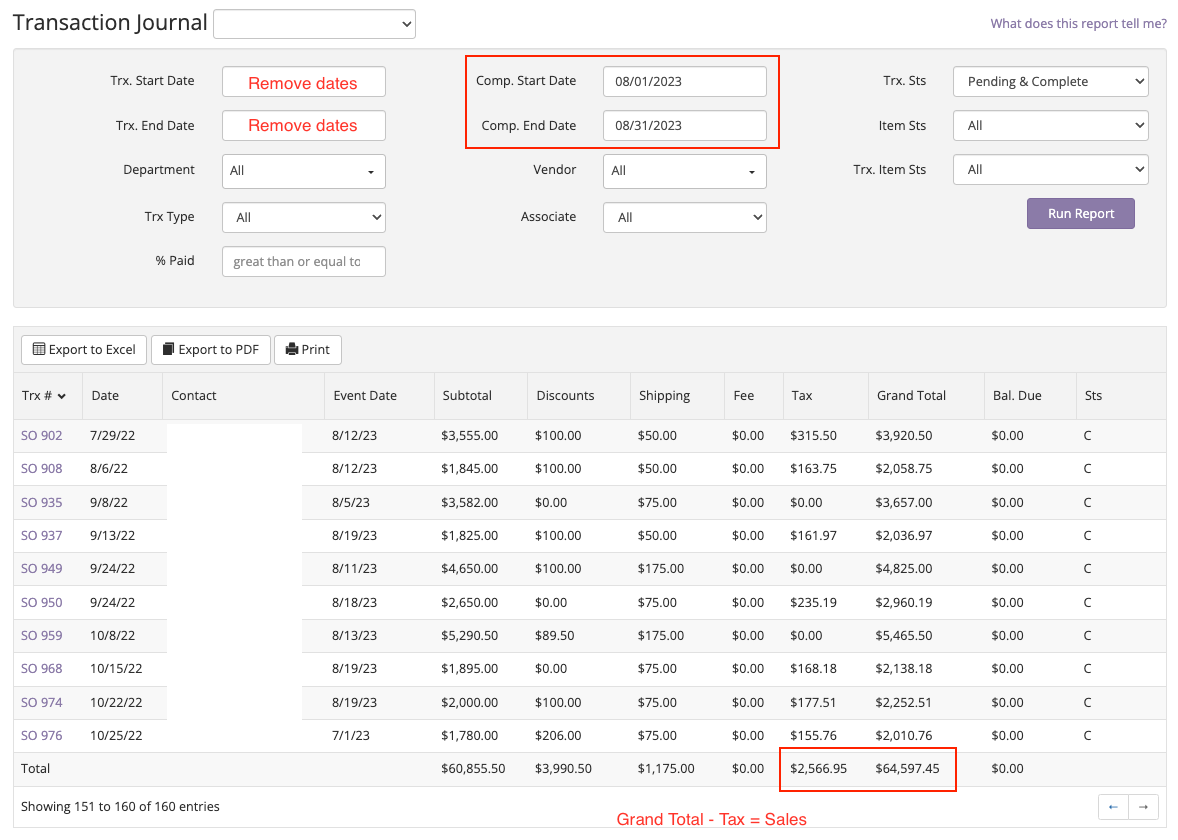Go to next page with right arrow
Screen dimensions: 1178x840
tap(1144, 807)
